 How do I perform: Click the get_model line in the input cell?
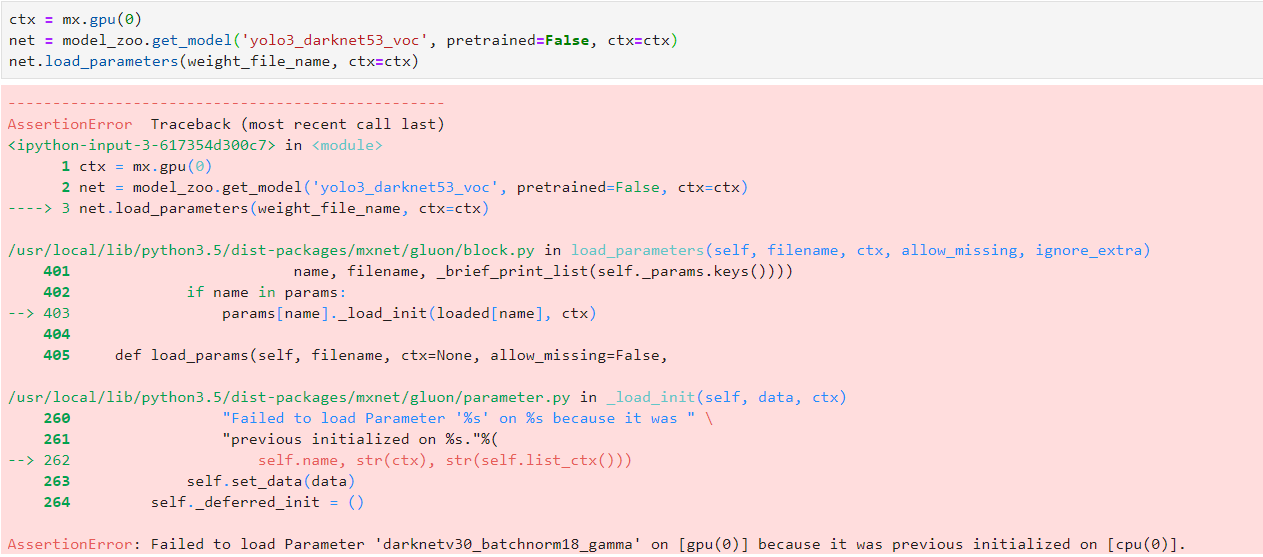tap(343, 40)
